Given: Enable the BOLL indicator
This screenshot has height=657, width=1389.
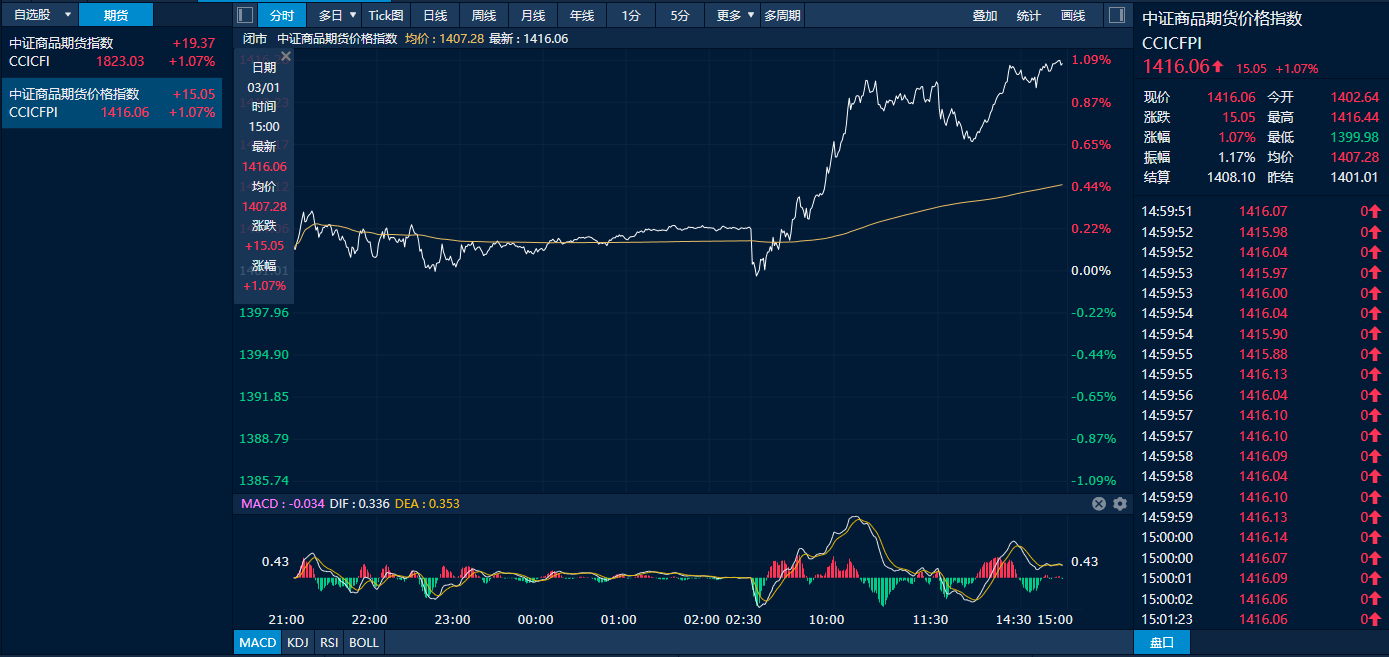Looking at the screenshot, I should [363, 642].
